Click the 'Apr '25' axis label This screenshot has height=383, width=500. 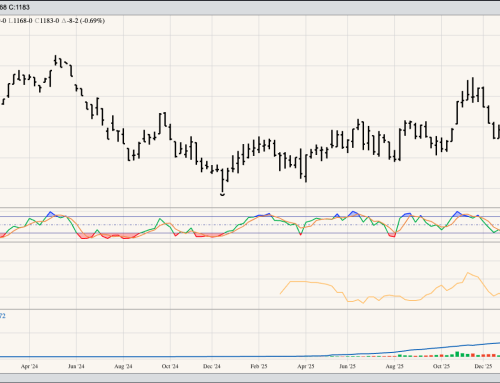pos(306,366)
